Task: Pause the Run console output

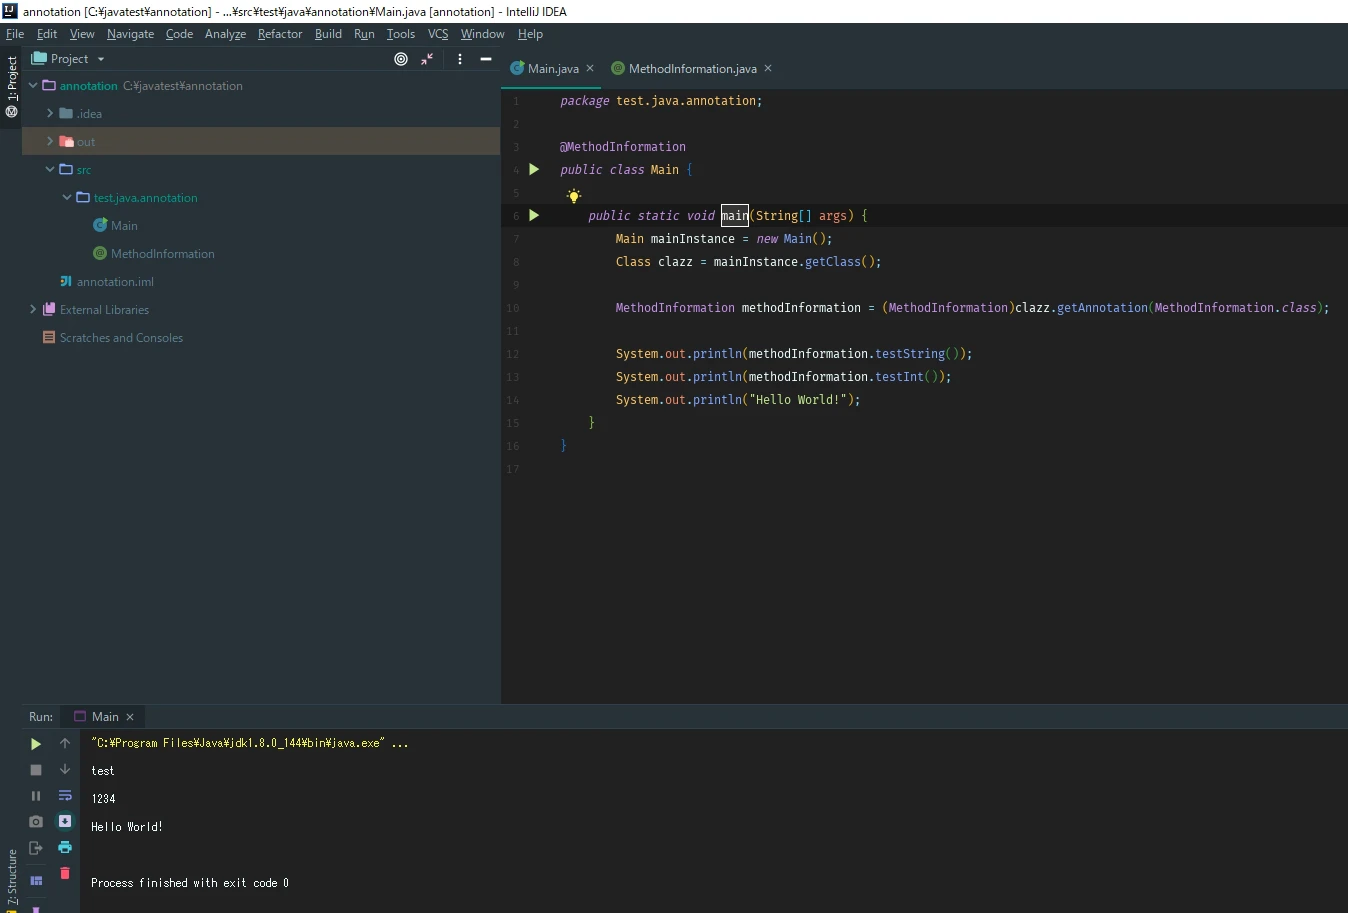Action: [x=36, y=796]
